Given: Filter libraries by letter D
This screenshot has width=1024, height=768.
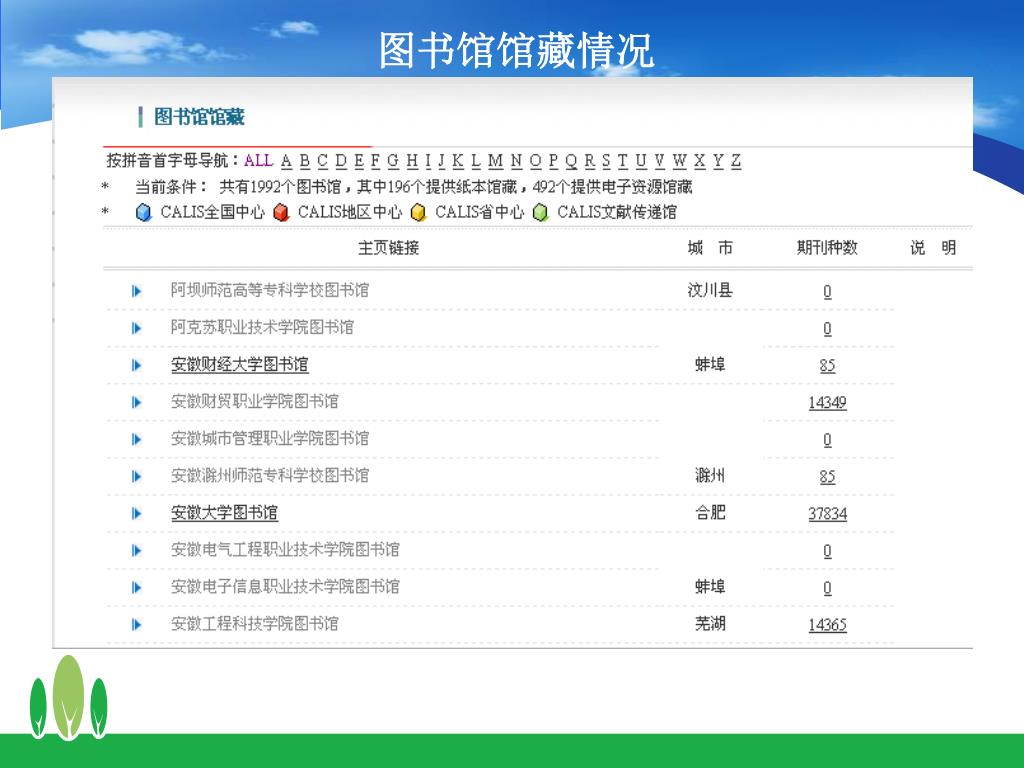Looking at the screenshot, I should coord(341,161).
